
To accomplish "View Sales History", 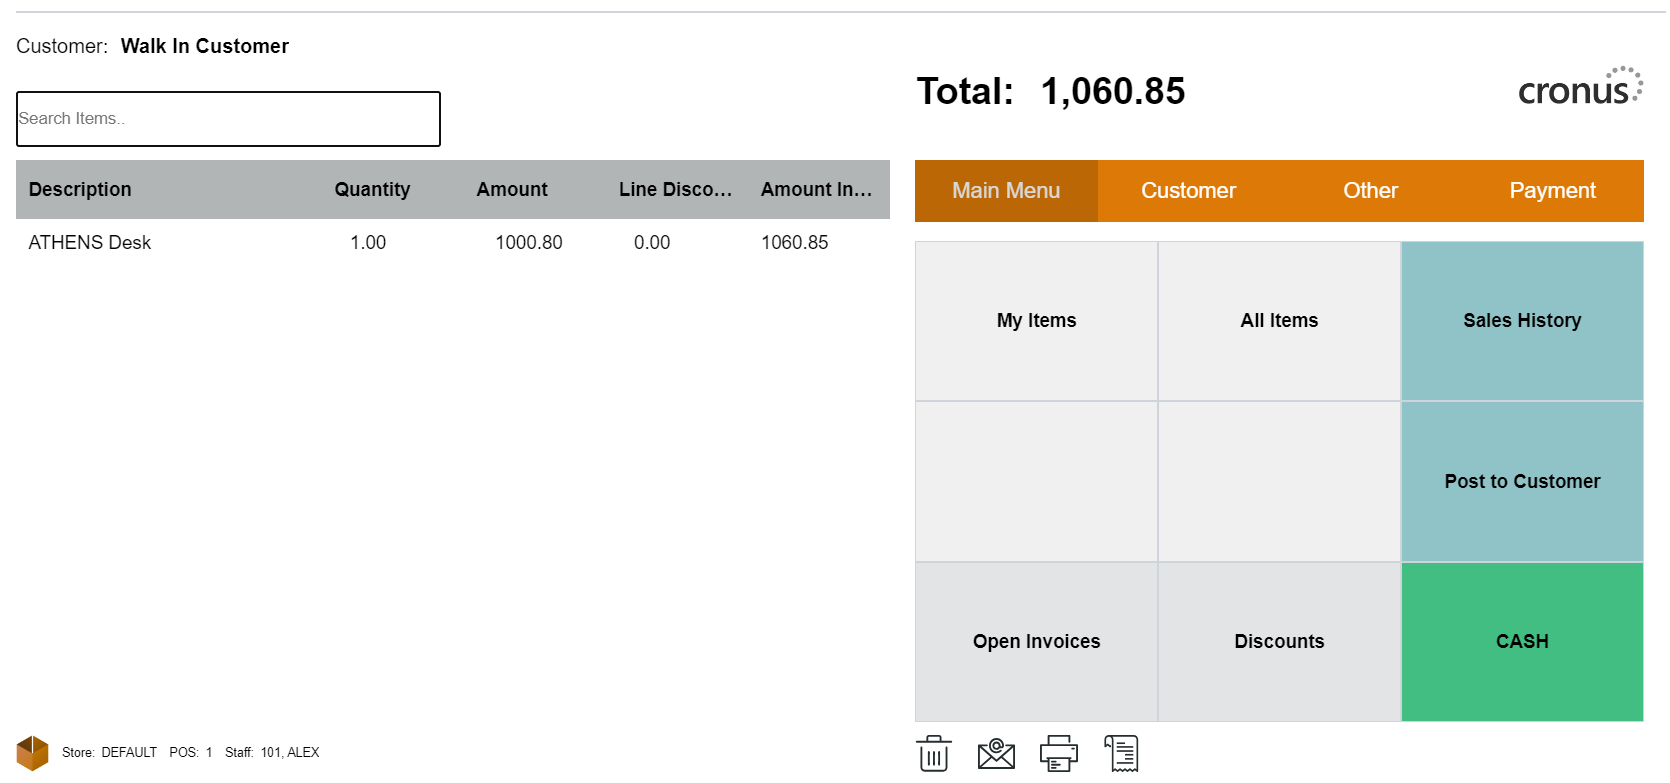I will click(1522, 321).
